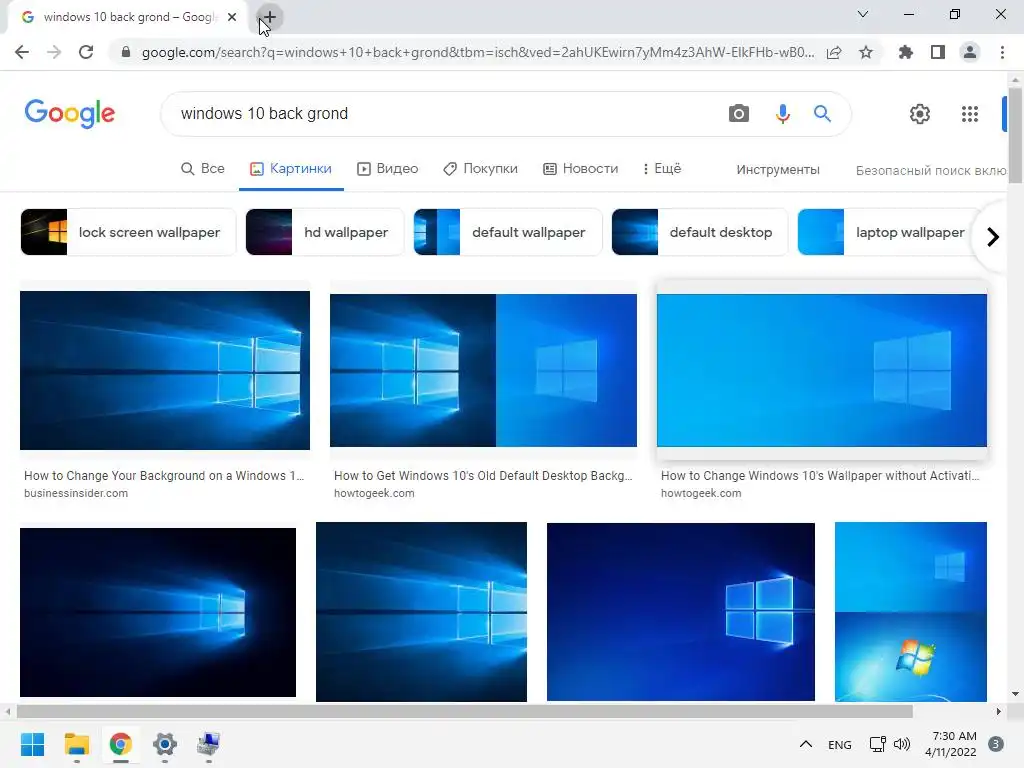
Task: Click the vertical page scrollbar
Action: click(x=1016, y=135)
